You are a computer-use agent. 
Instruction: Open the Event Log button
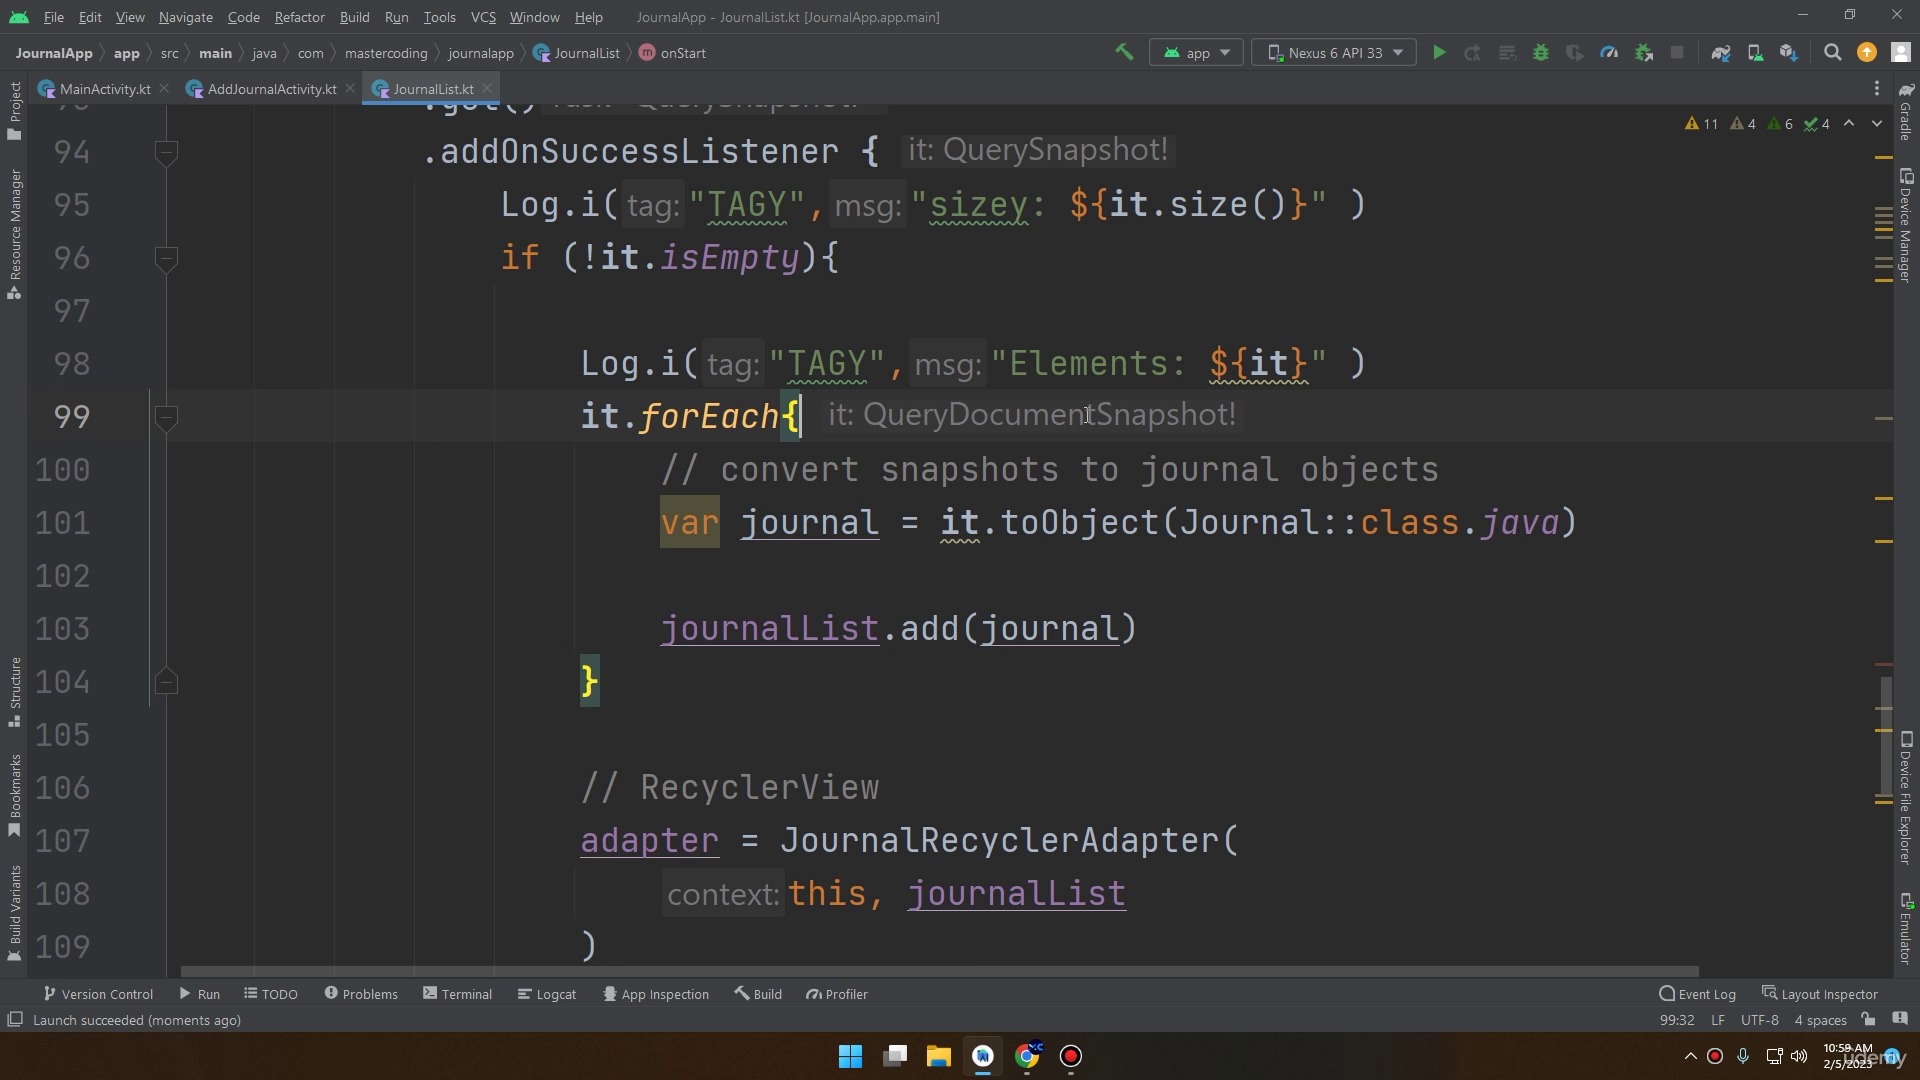tap(1698, 994)
